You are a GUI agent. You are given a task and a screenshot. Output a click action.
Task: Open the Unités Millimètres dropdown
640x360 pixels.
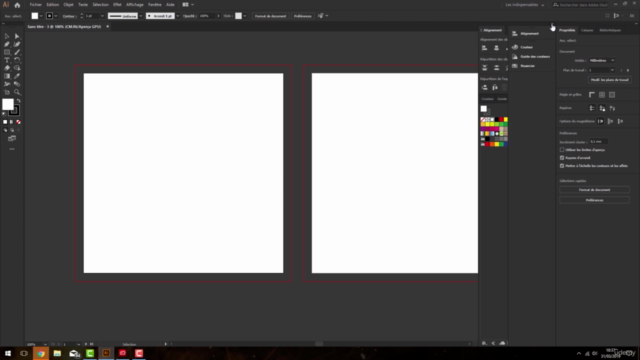(x=602, y=60)
